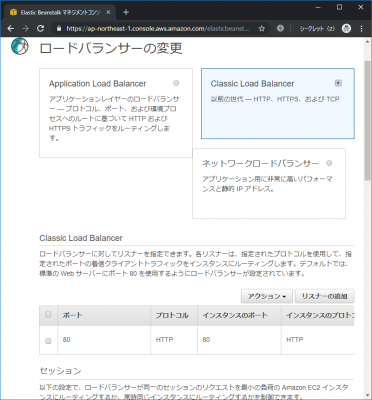The width and height of the screenshot is (372, 400).
Task: Switch to Elastic Beanstalk browser tab
Action: point(61,12)
